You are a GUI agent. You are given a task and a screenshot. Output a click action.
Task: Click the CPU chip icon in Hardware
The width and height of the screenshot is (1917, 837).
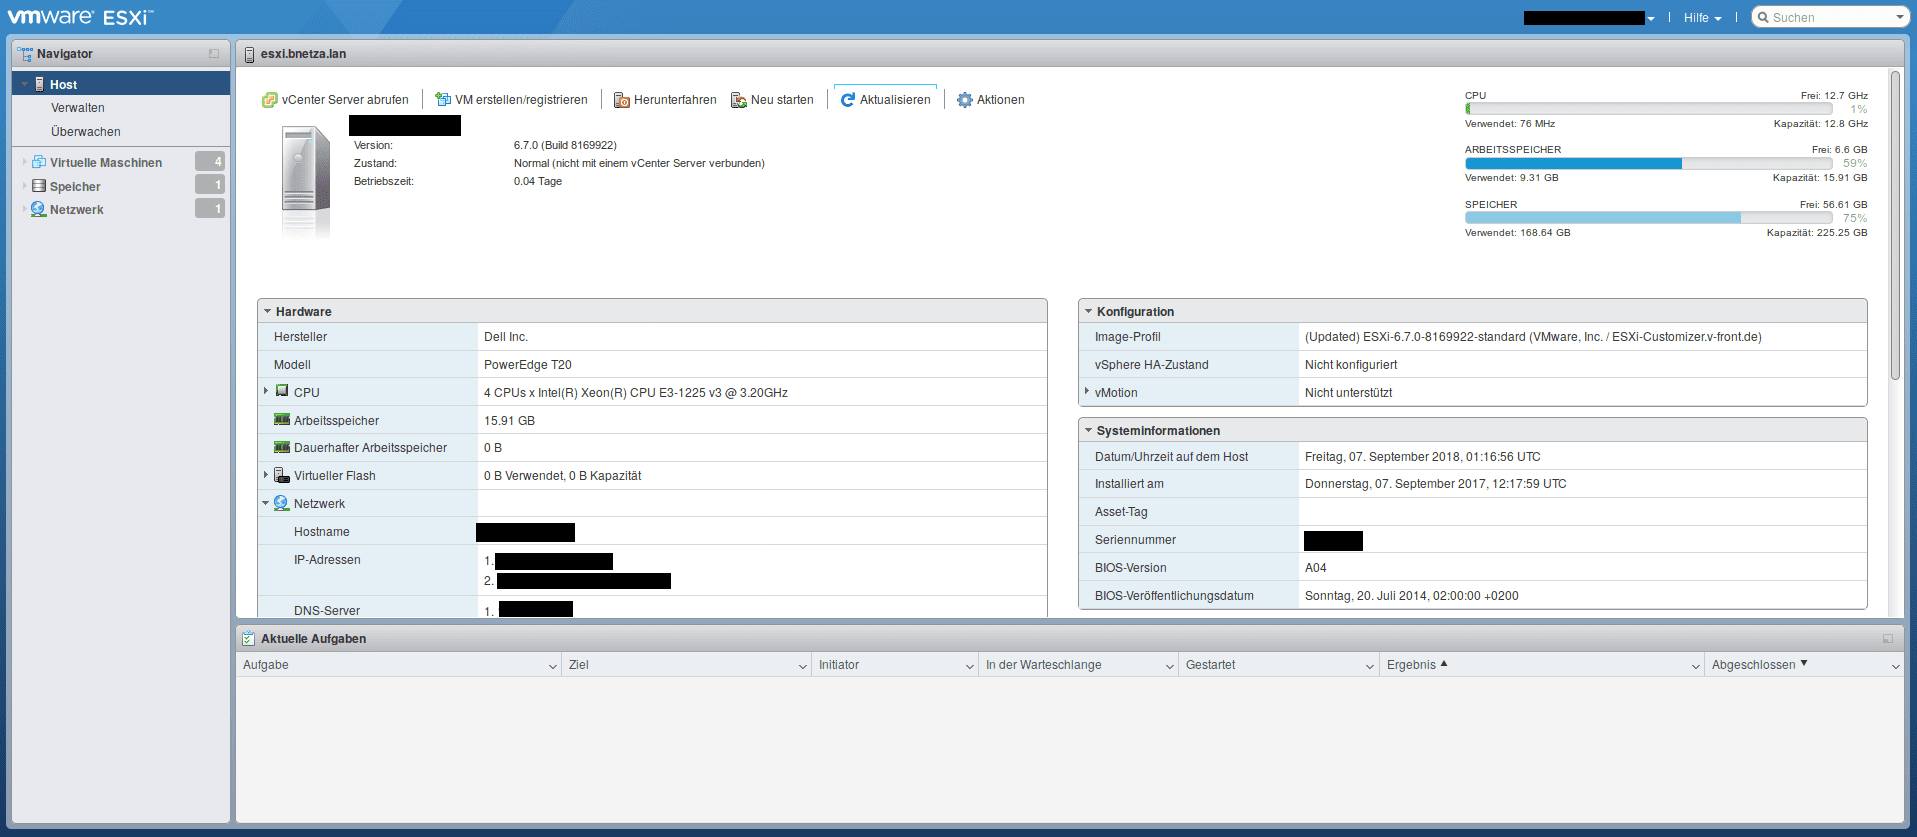[282, 391]
